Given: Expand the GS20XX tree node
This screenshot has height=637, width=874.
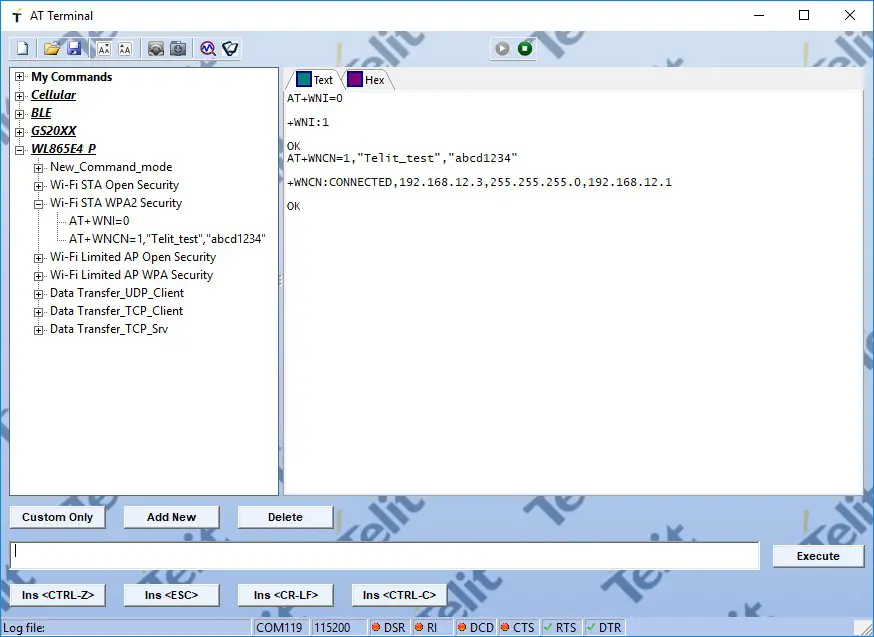Looking at the screenshot, I should tap(20, 132).
